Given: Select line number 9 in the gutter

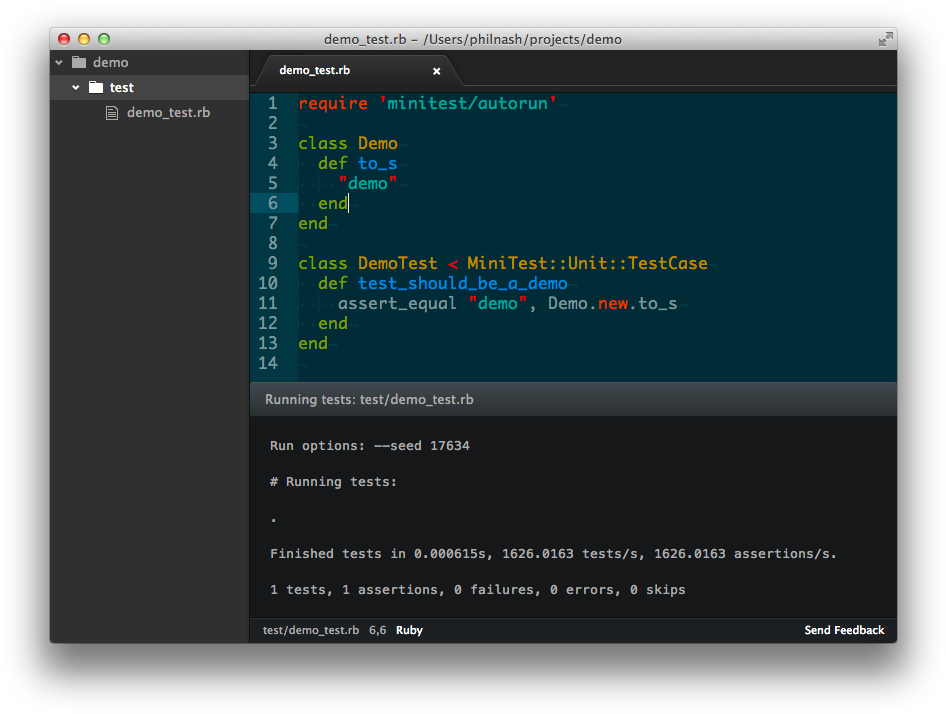Looking at the screenshot, I should [x=273, y=263].
